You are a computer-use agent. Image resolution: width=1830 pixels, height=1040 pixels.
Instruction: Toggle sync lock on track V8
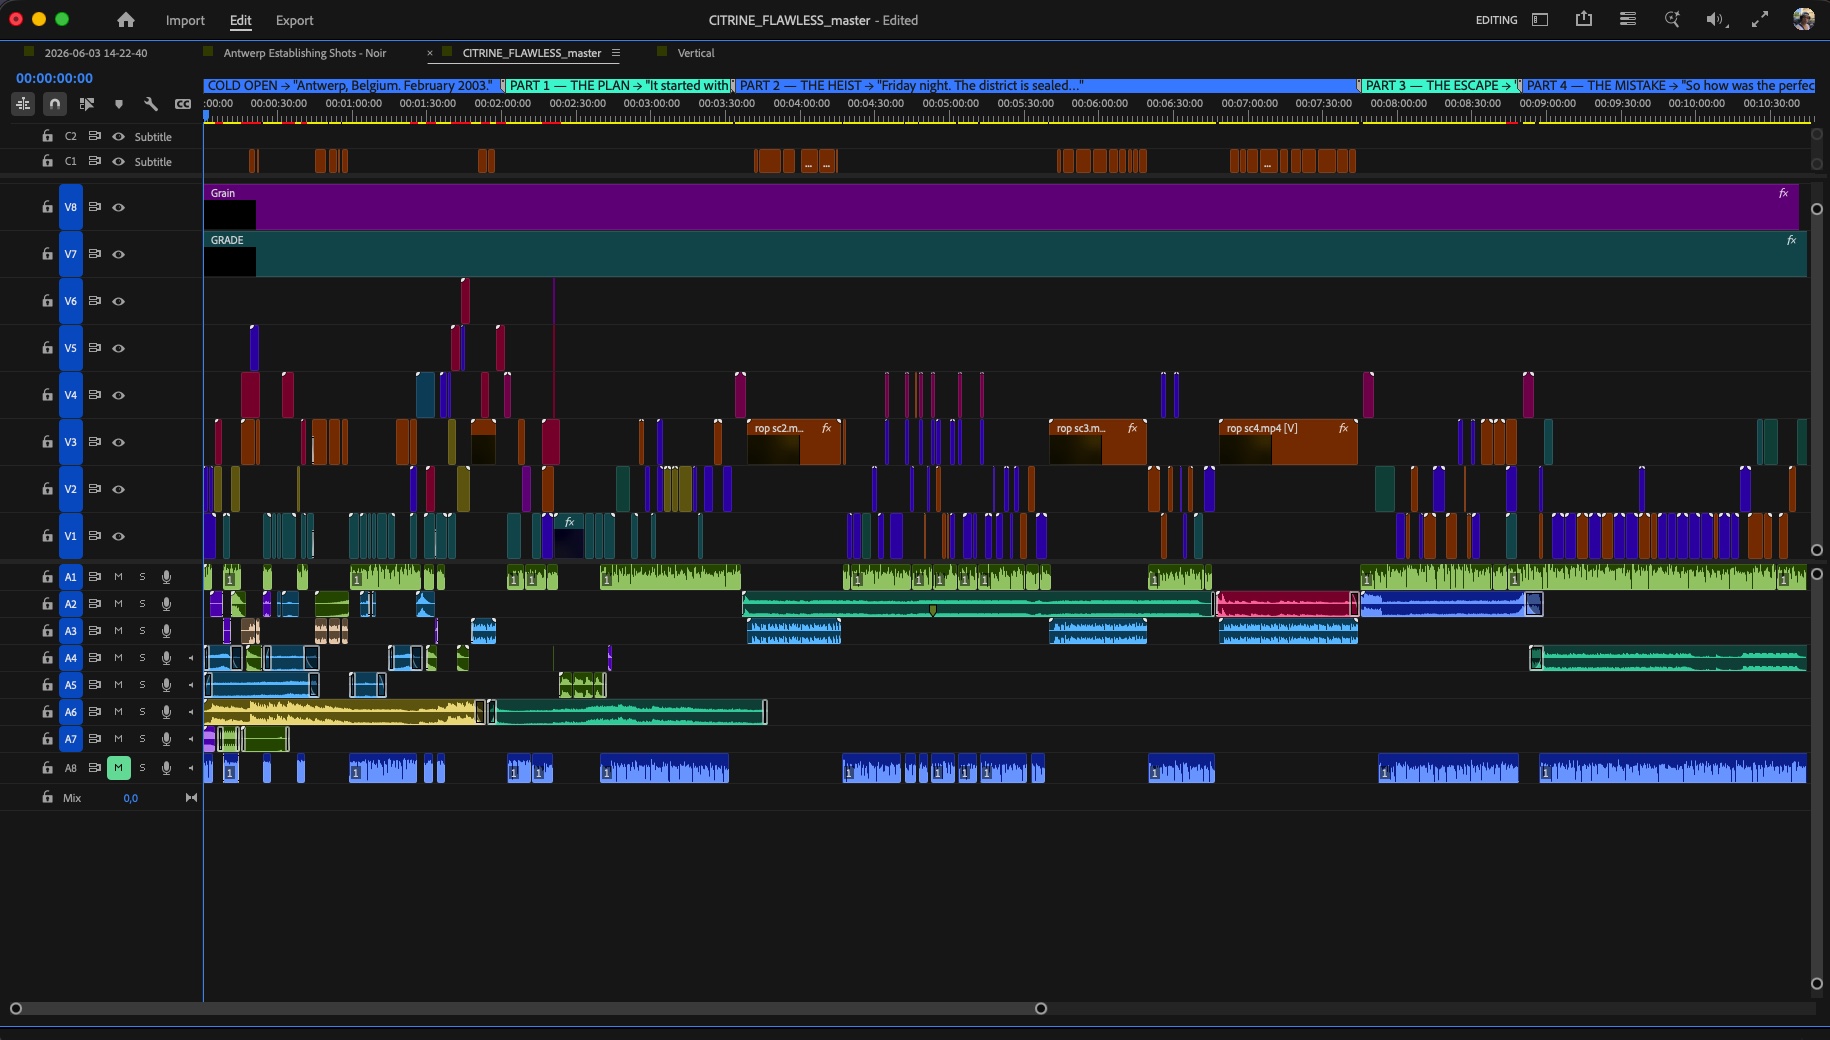(x=95, y=207)
